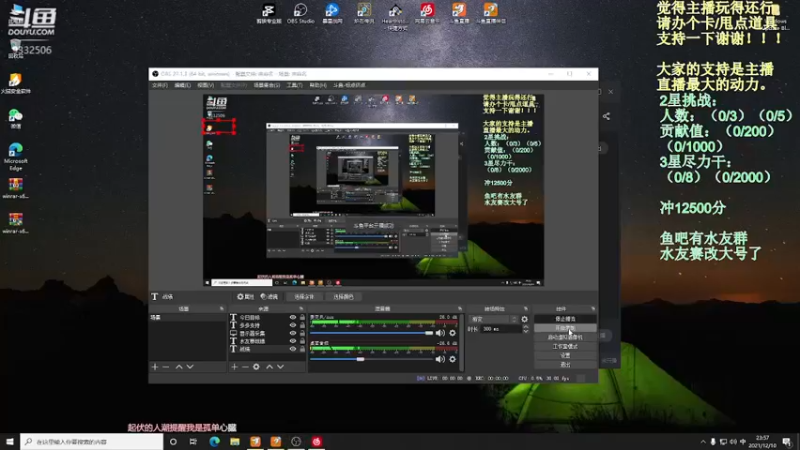Open 网易云音乐 desktop shortcut
The width and height of the screenshot is (800, 450).
coord(427,14)
